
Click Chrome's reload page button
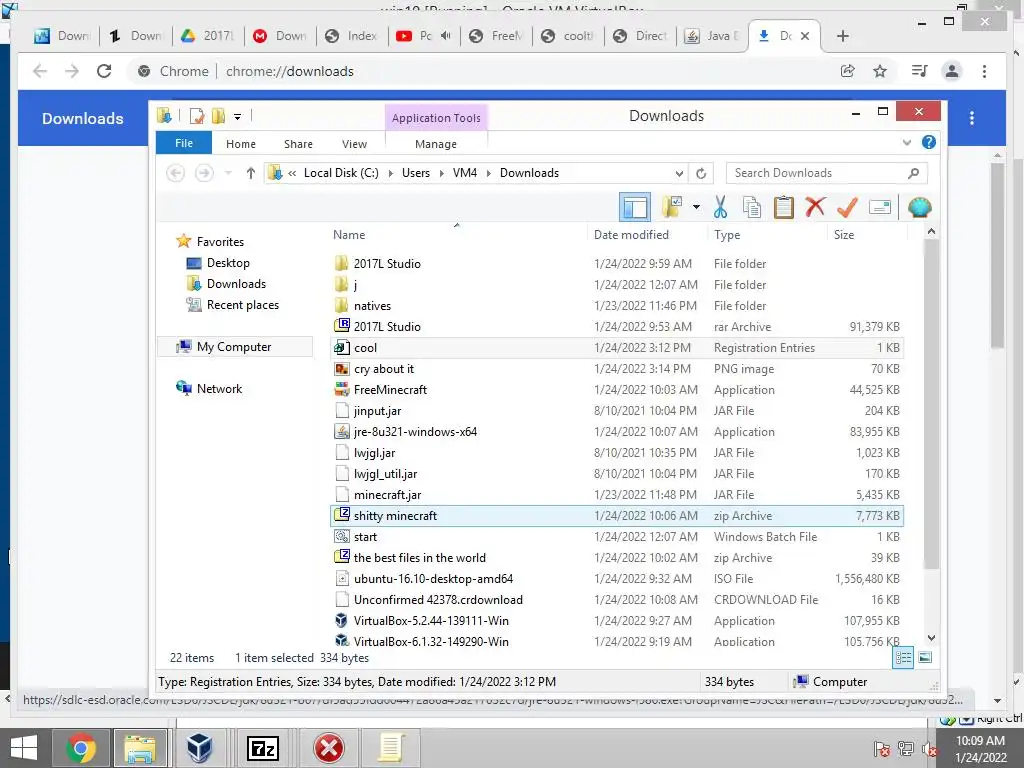(x=104, y=71)
